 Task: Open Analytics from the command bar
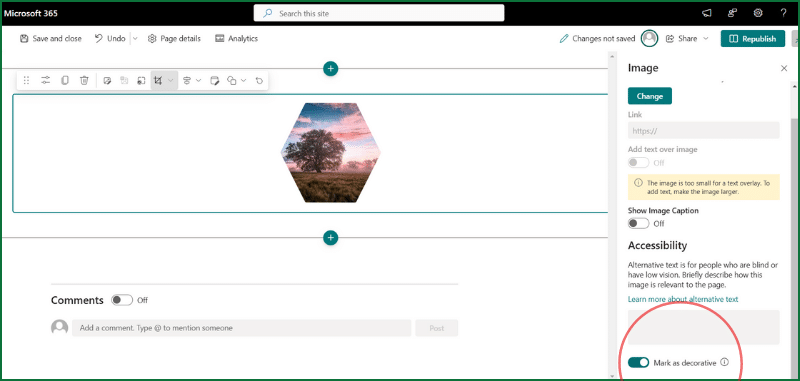(x=236, y=39)
